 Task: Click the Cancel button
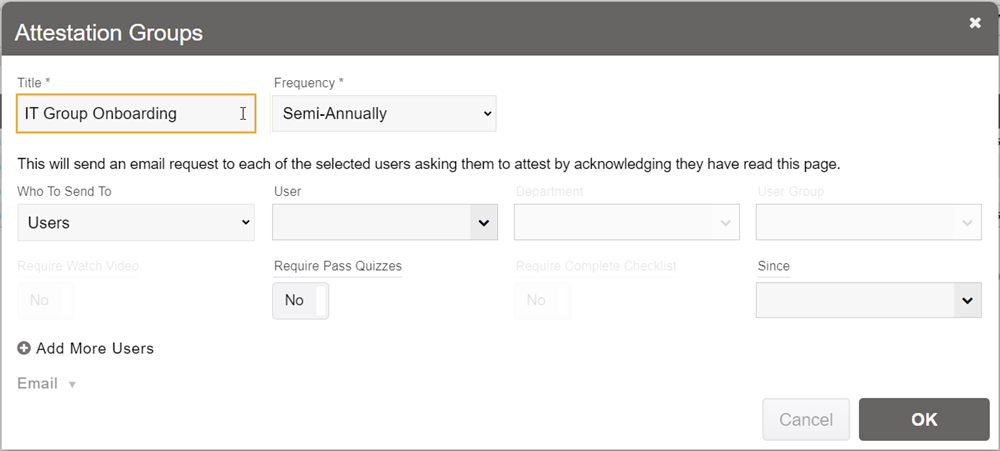tap(806, 420)
